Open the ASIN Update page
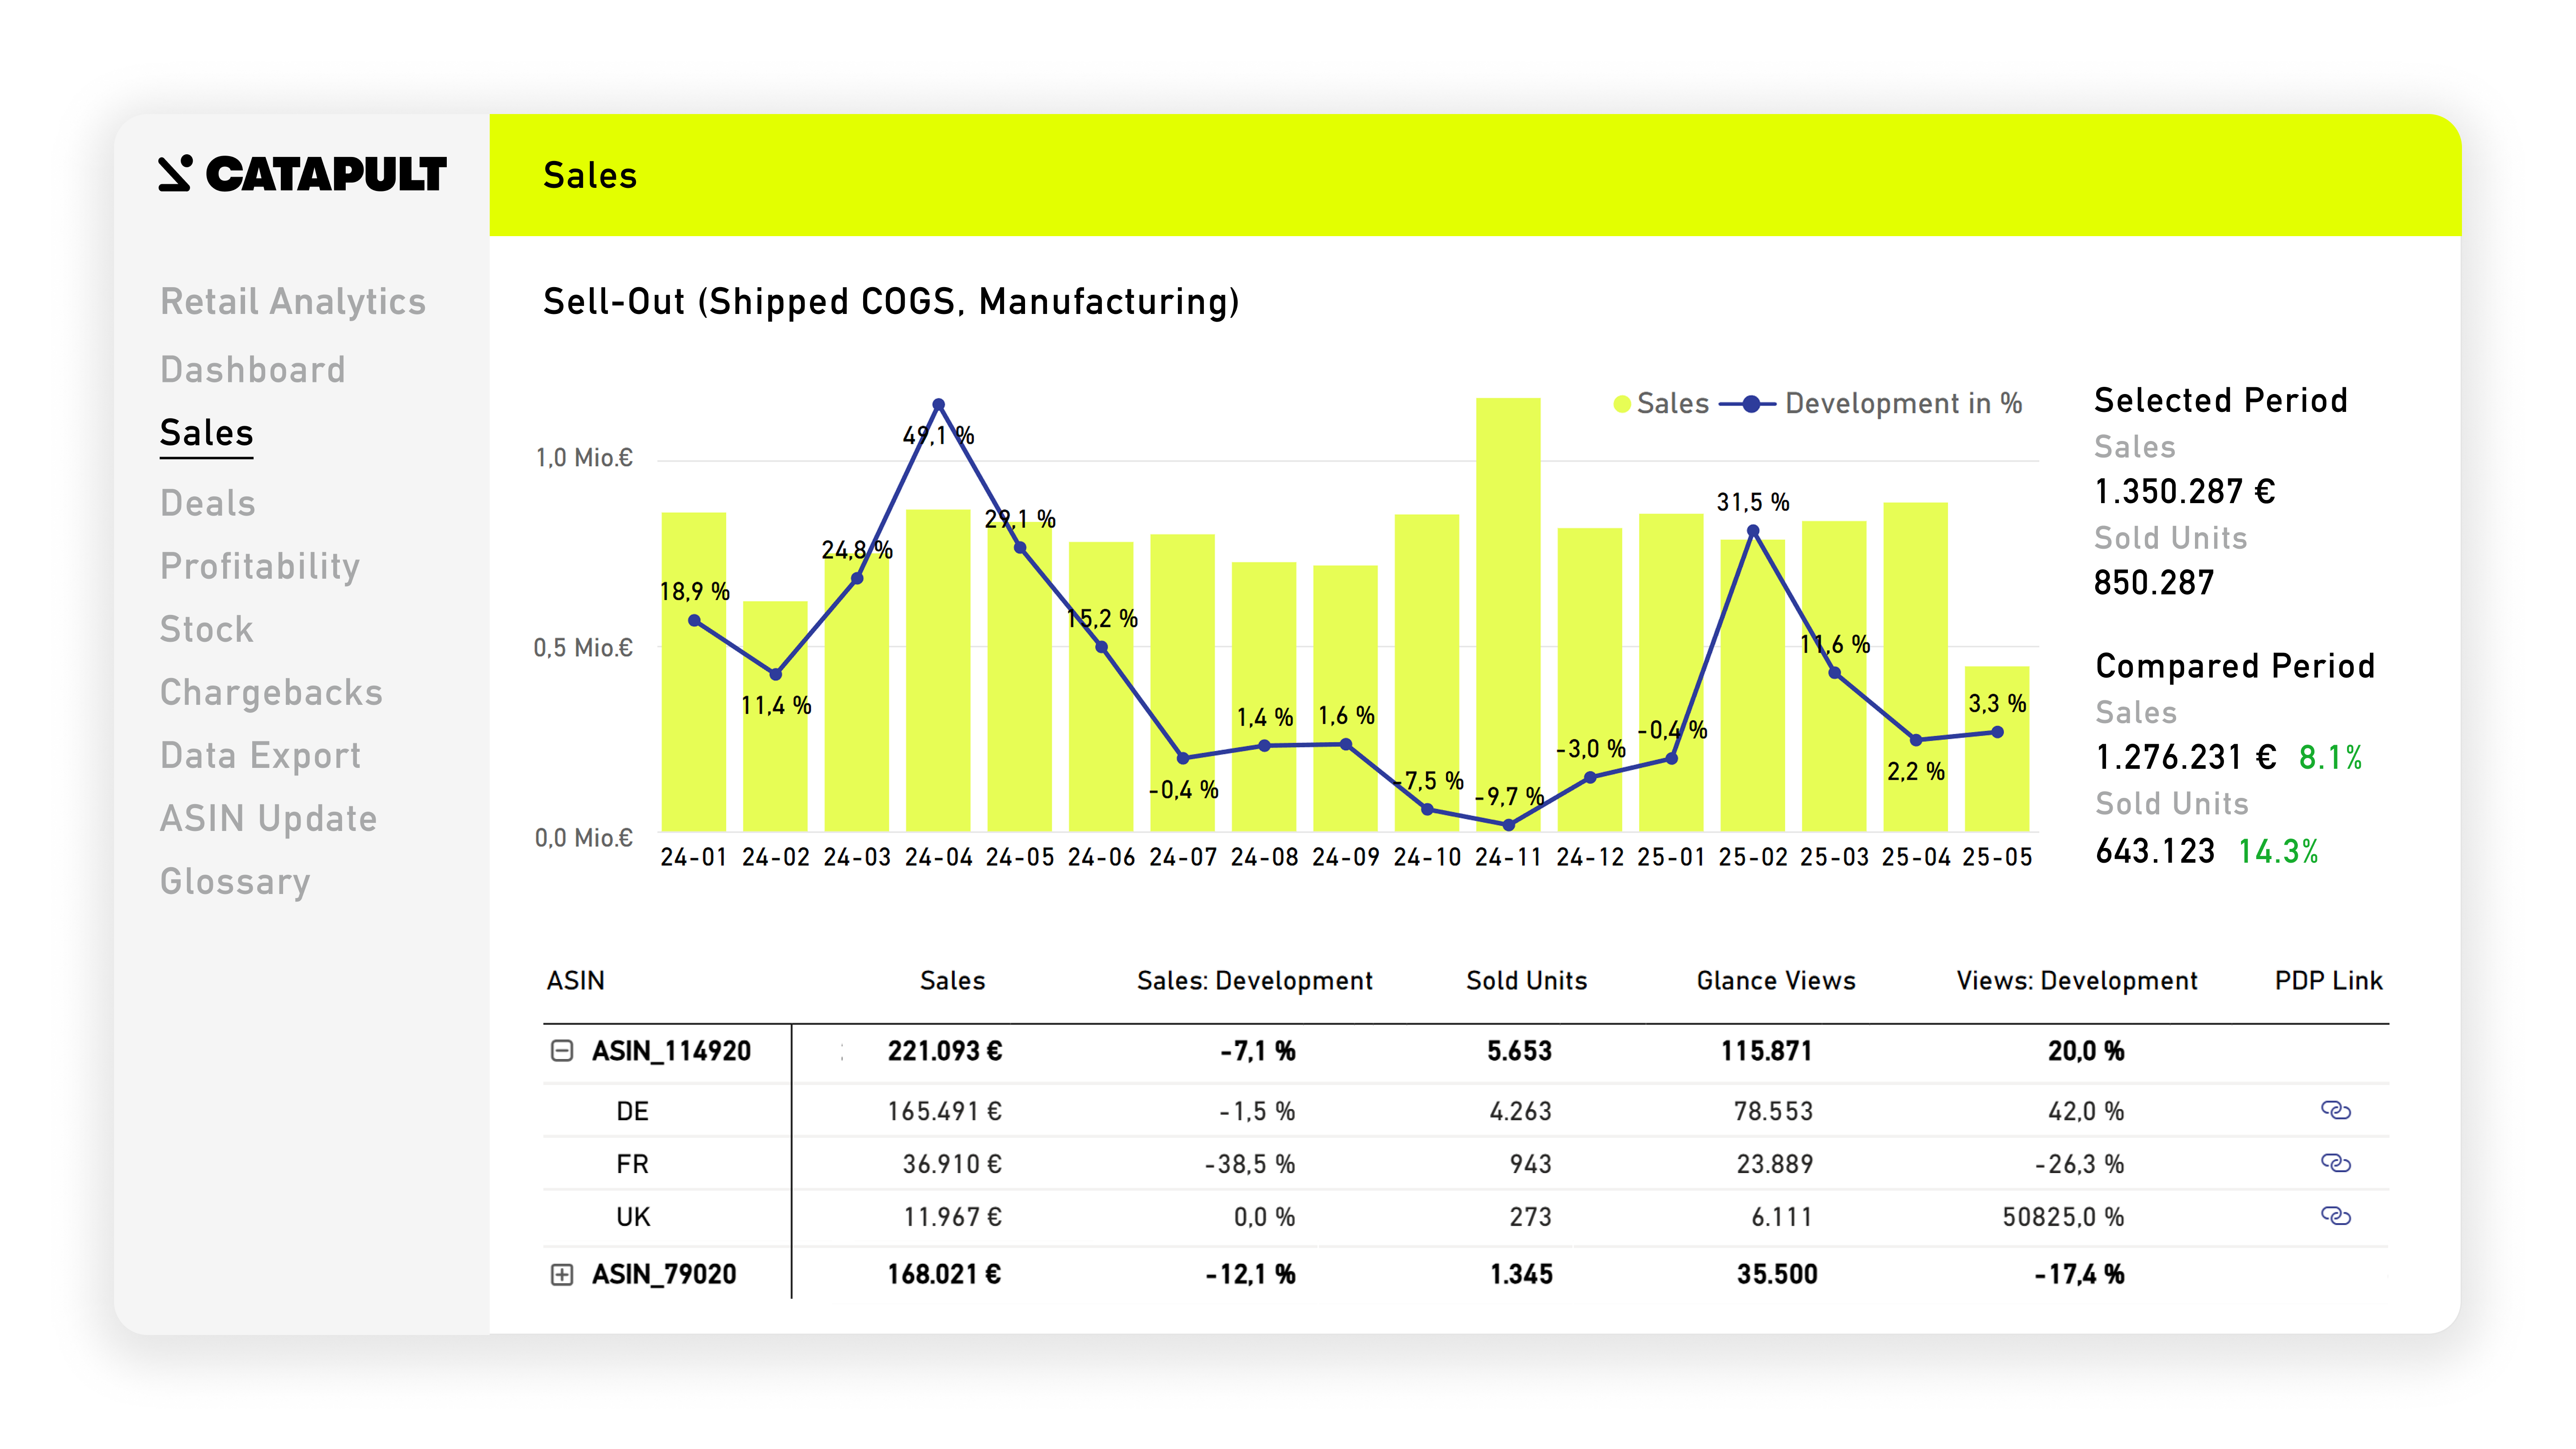This screenshot has height=1449, width=2576. tap(268, 818)
